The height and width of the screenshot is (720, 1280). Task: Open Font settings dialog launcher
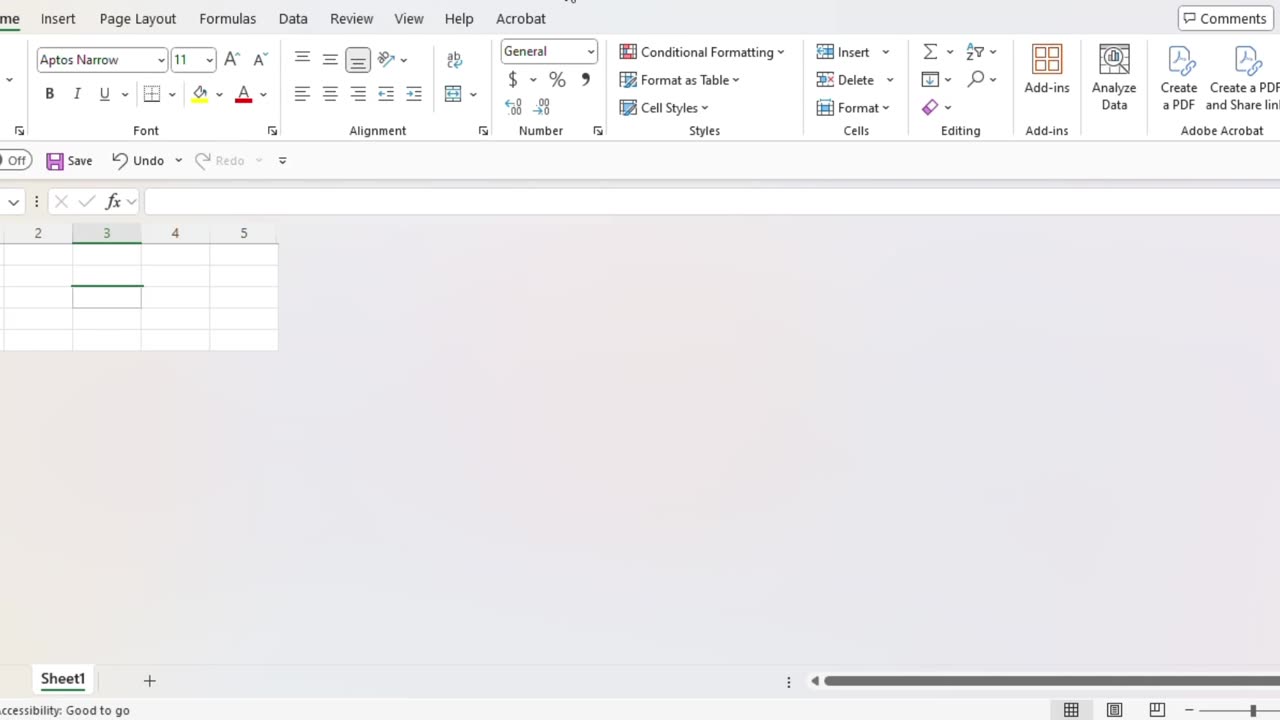coord(272,131)
